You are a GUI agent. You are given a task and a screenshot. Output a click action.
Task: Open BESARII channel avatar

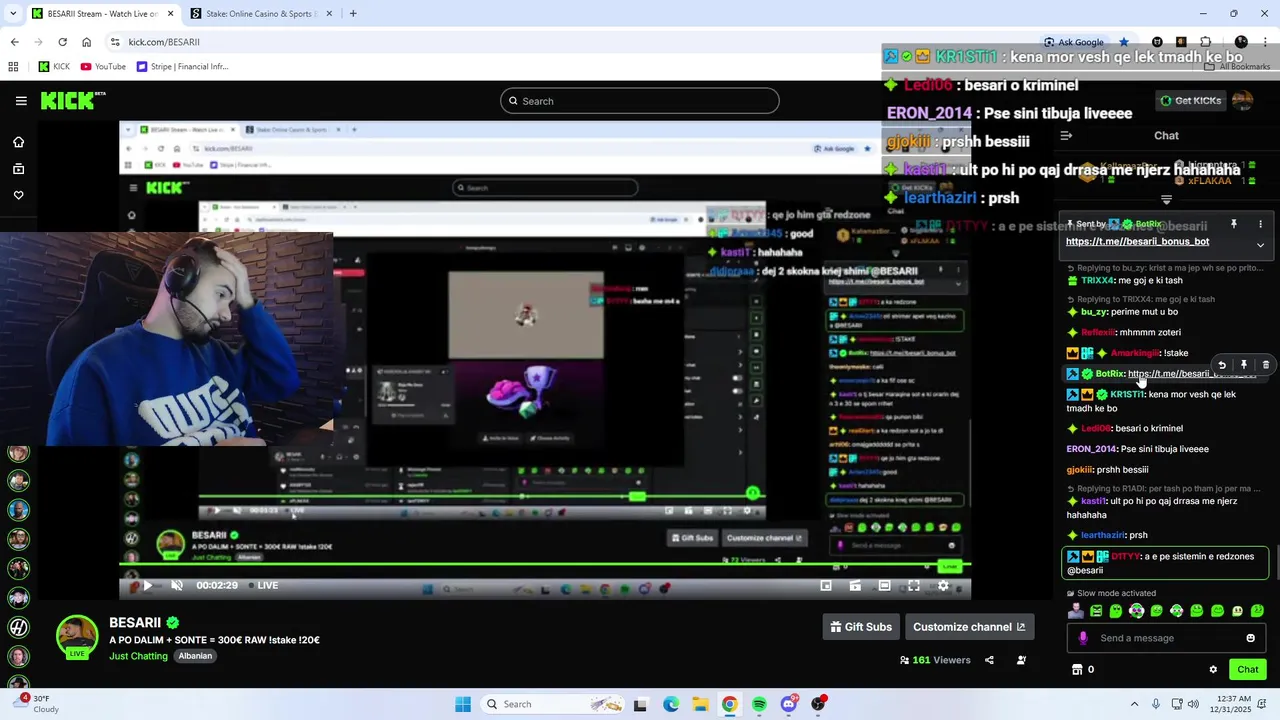[77, 636]
